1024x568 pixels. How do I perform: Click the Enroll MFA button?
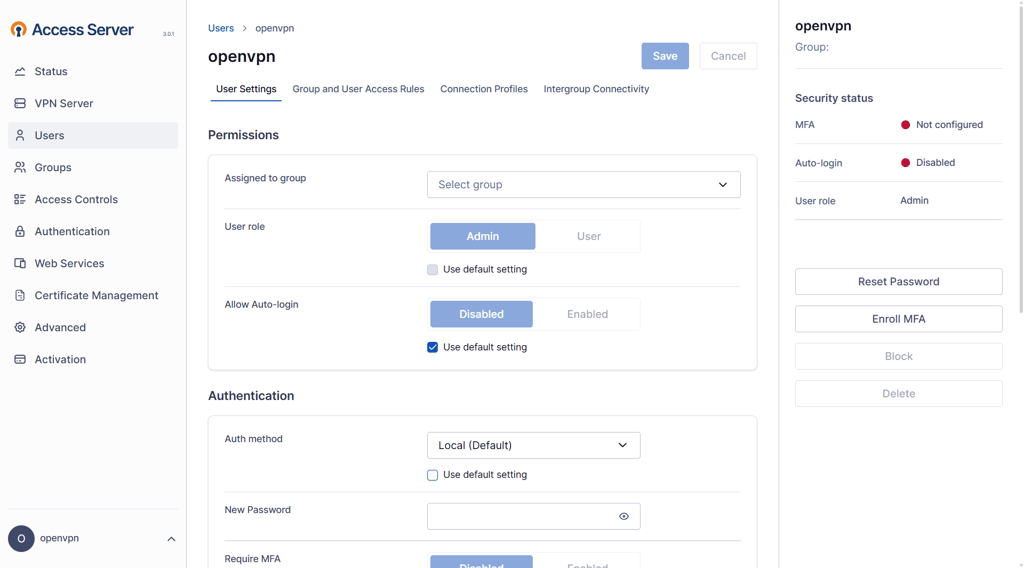tap(899, 319)
